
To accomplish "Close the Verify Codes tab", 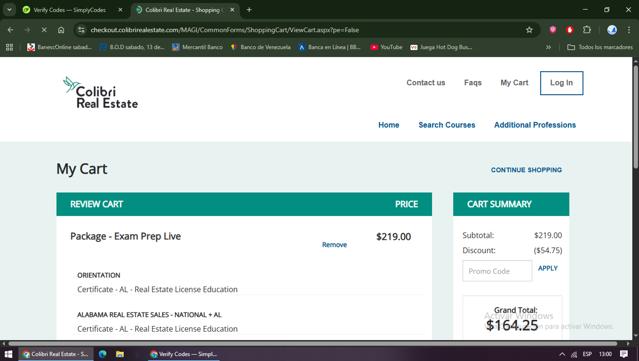I will click(120, 10).
